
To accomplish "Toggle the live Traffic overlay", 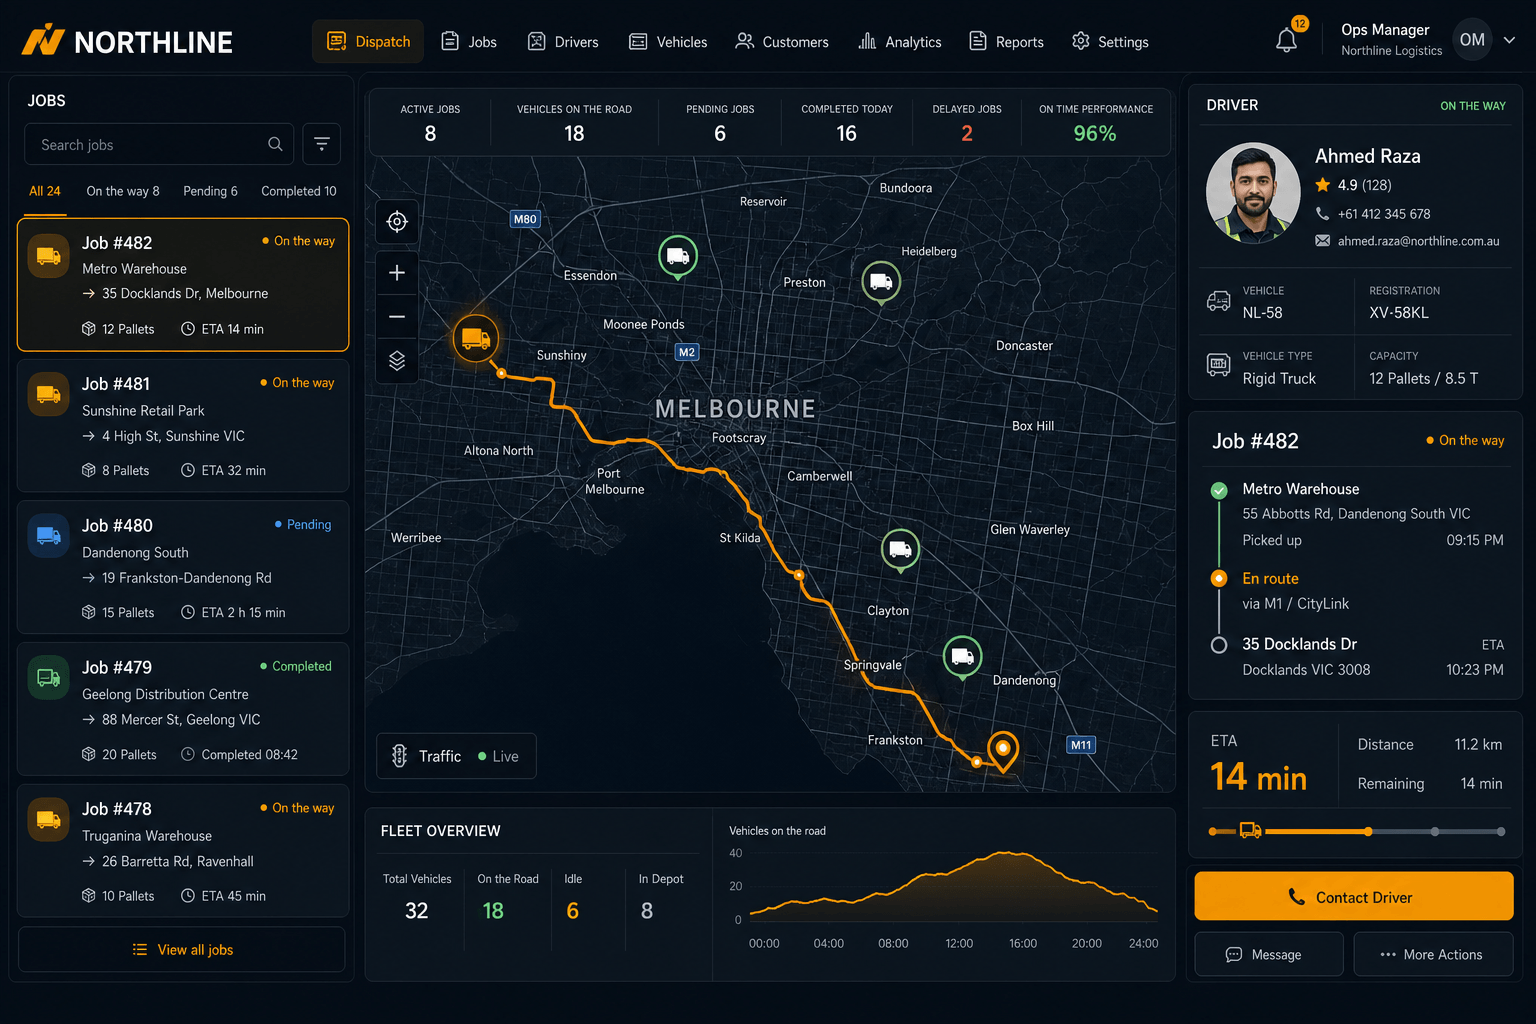I will pyautogui.click(x=457, y=756).
